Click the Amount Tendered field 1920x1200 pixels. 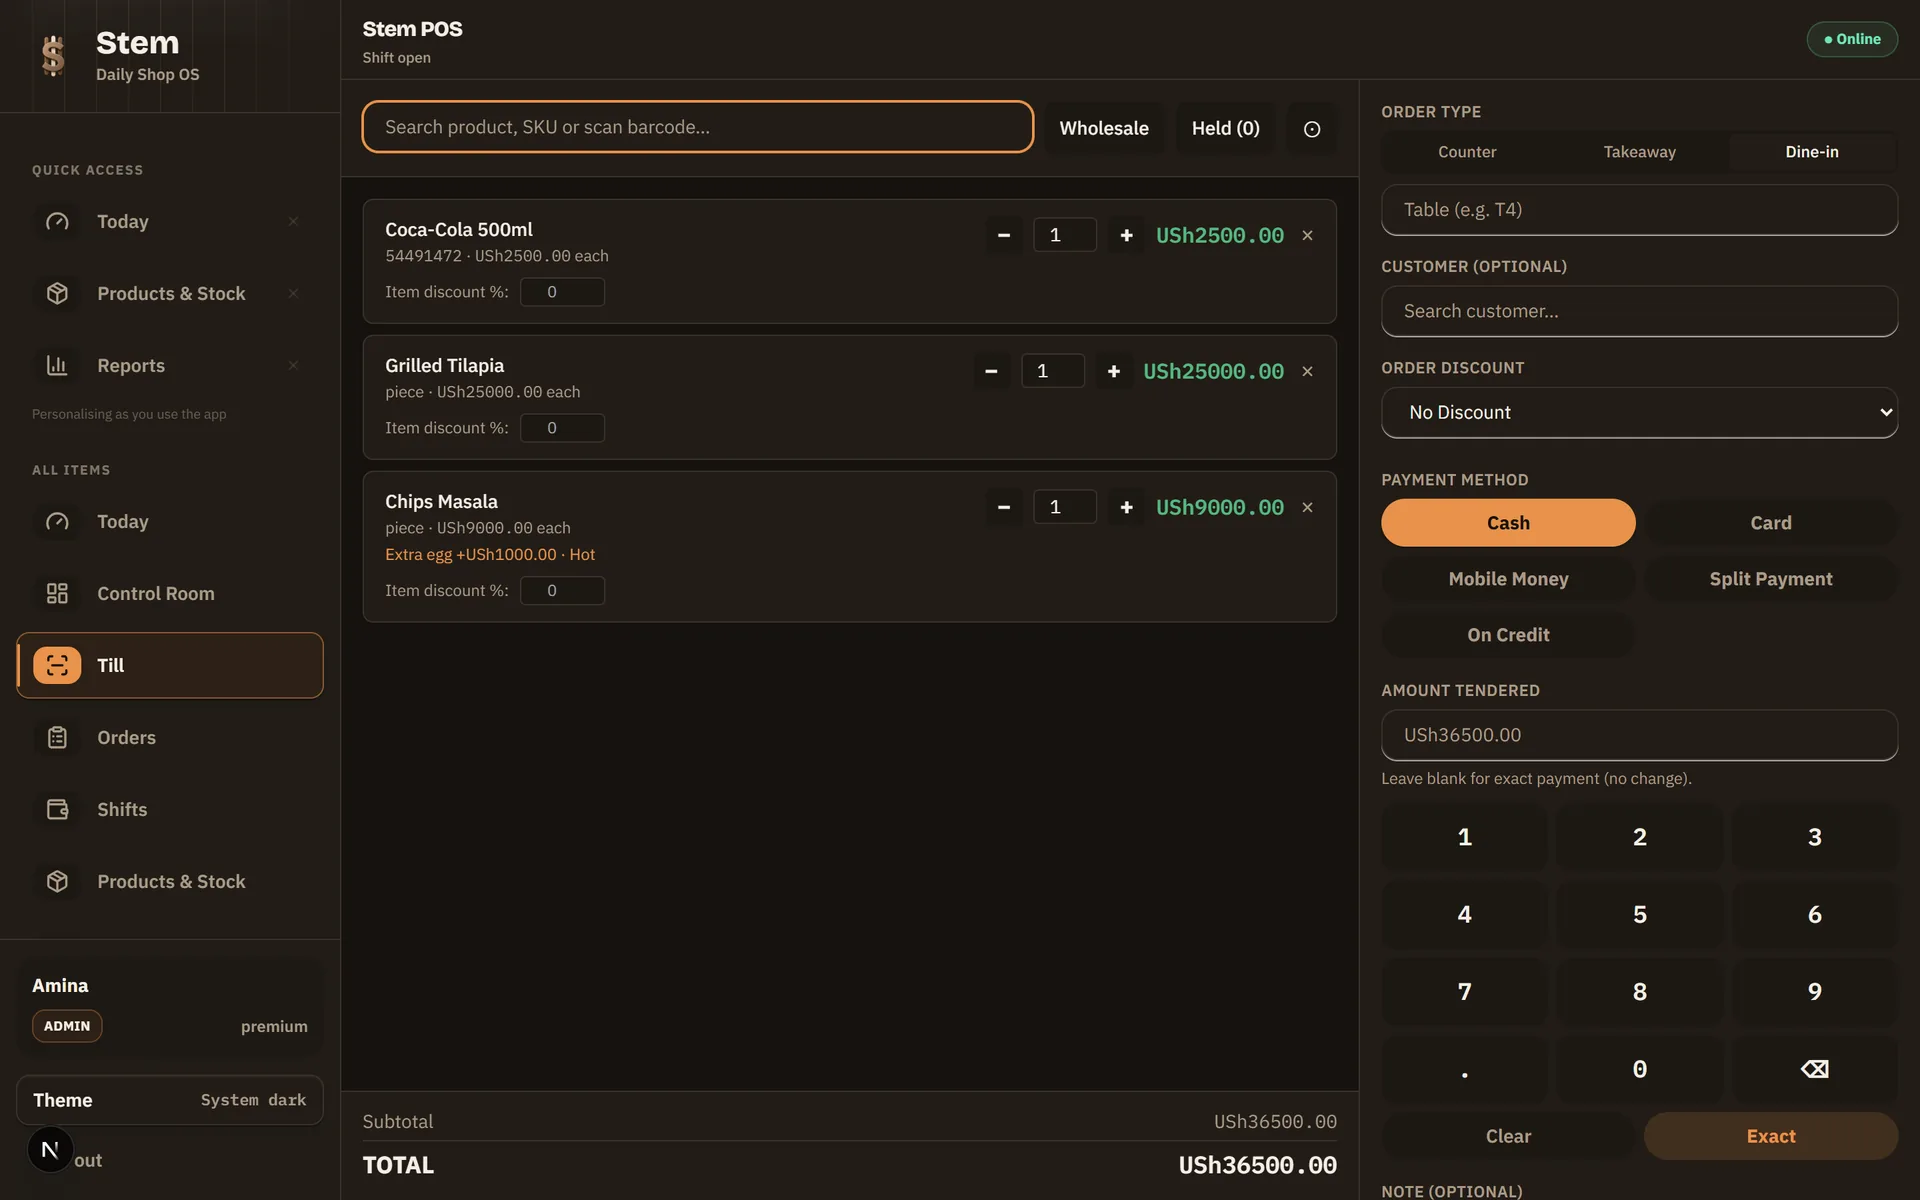[x=1639, y=735]
